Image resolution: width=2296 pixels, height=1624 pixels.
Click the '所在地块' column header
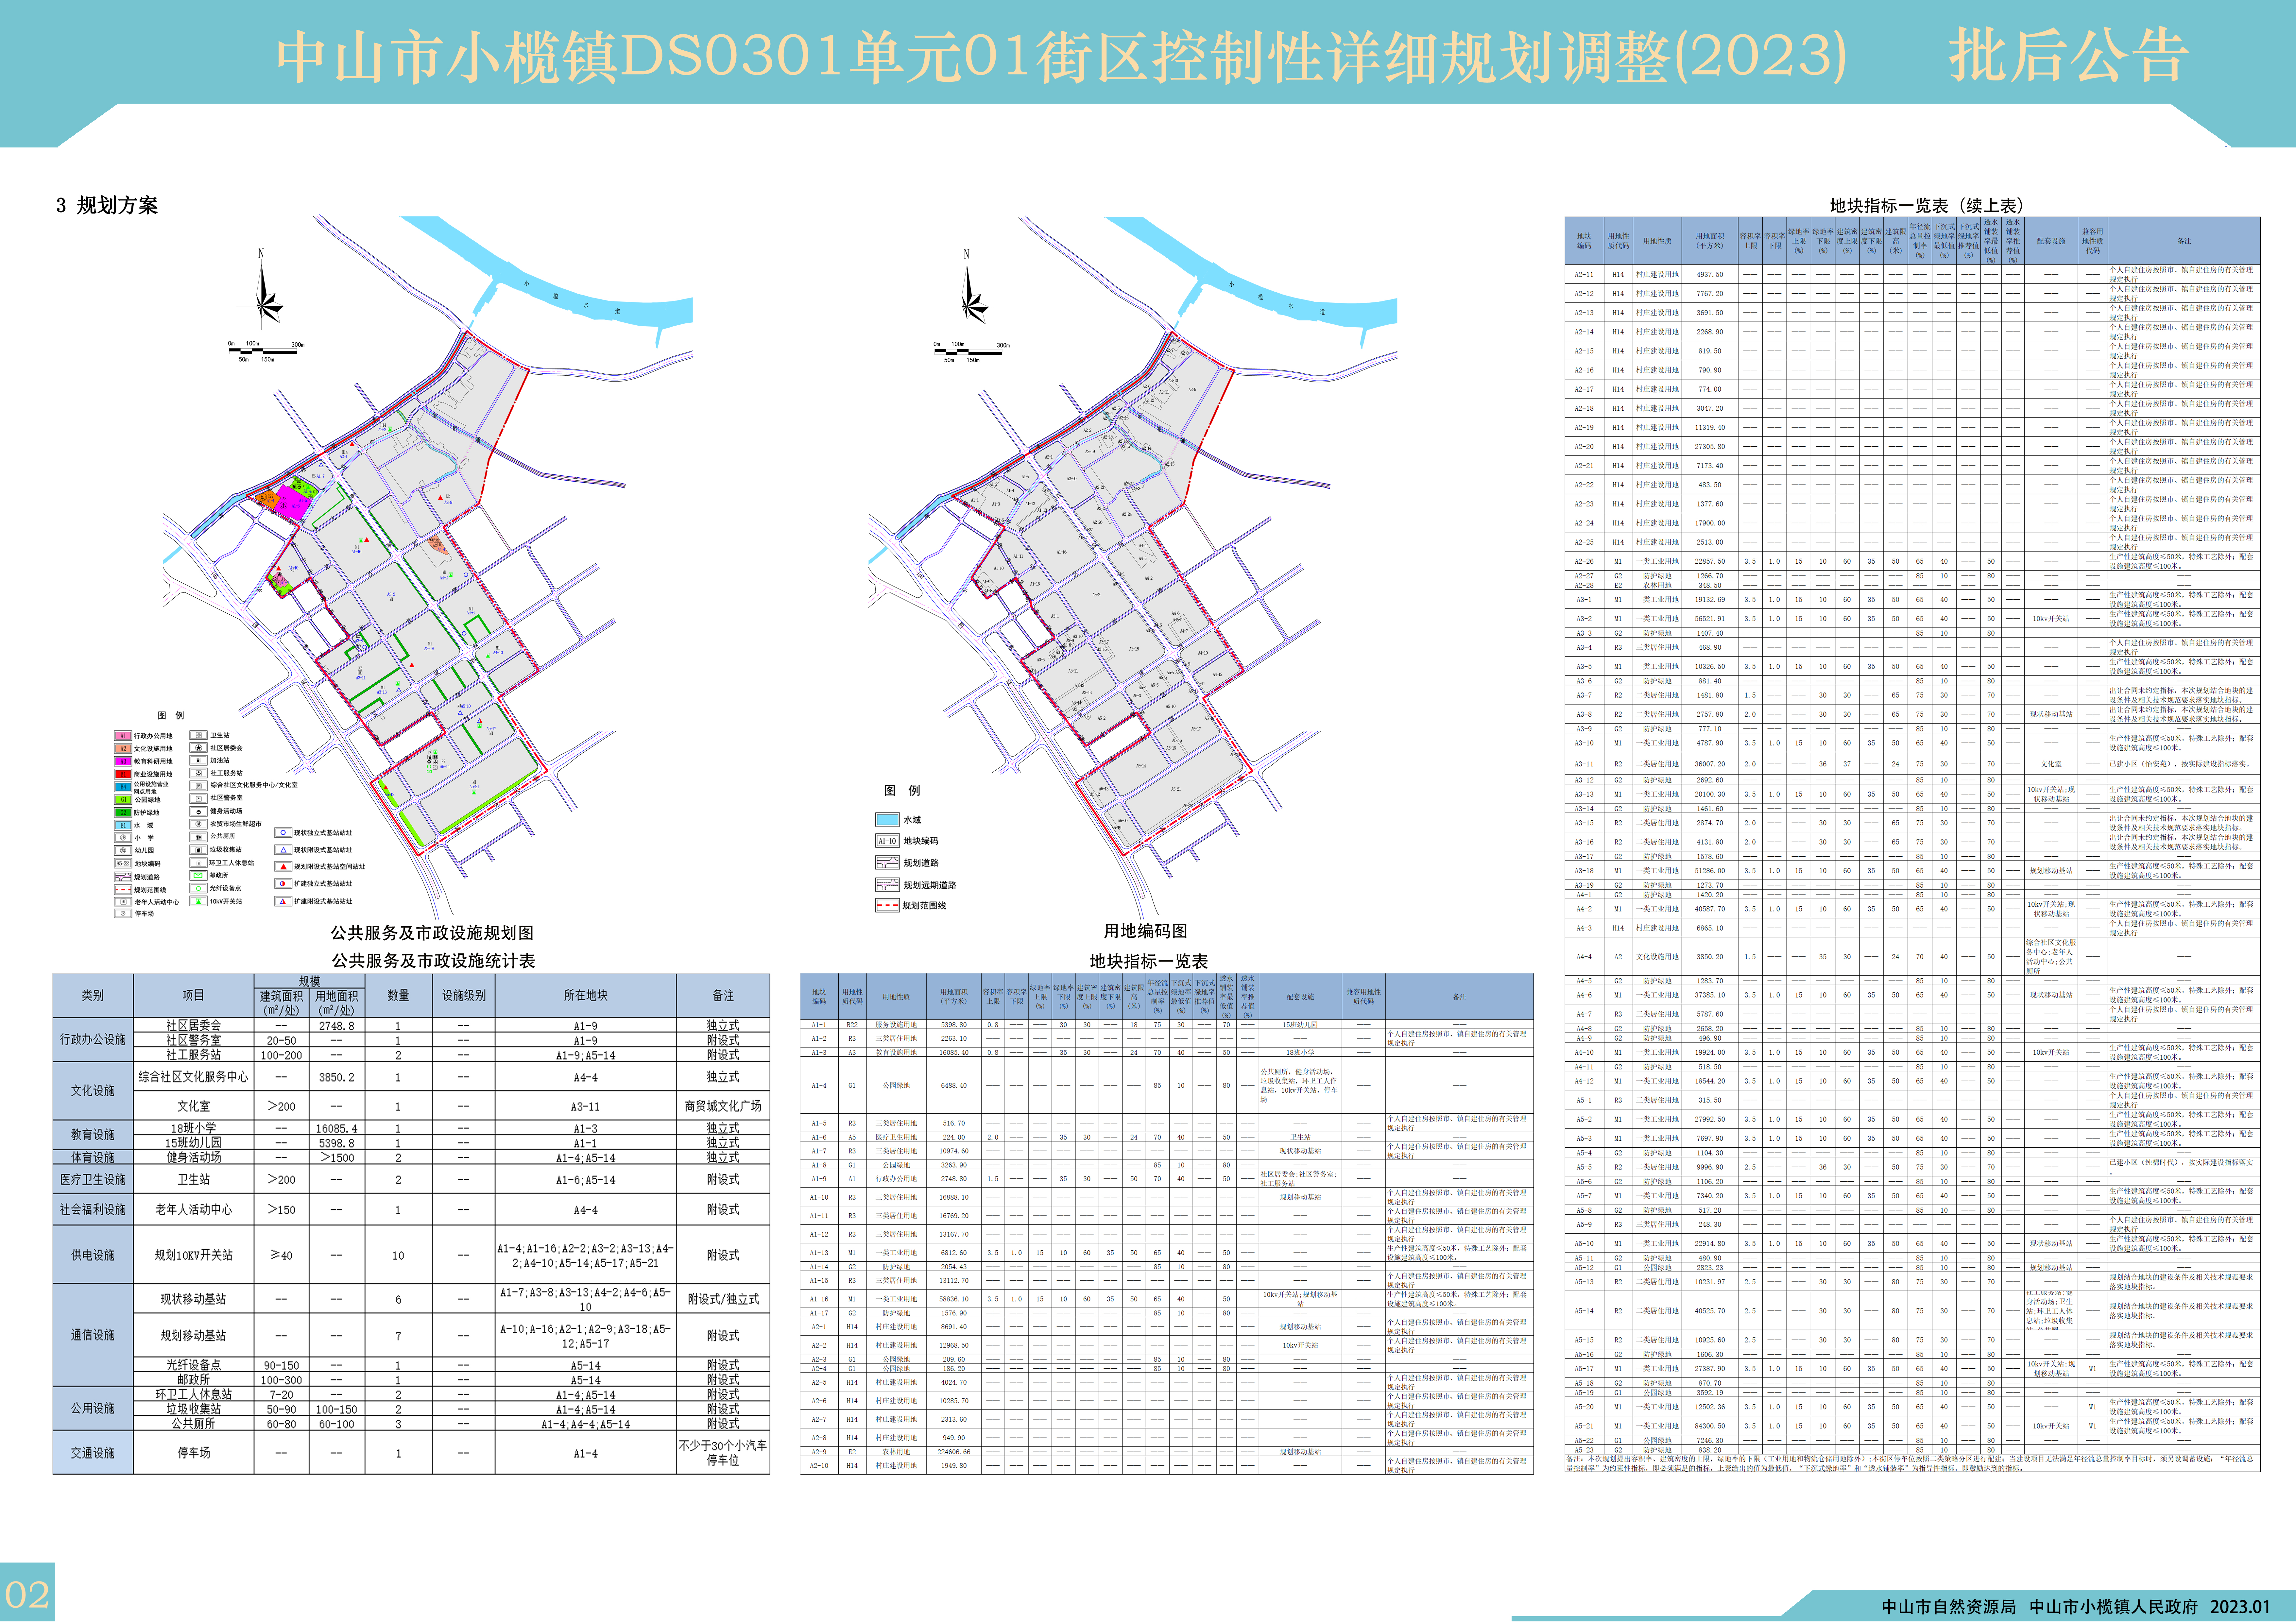pos(586,995)
